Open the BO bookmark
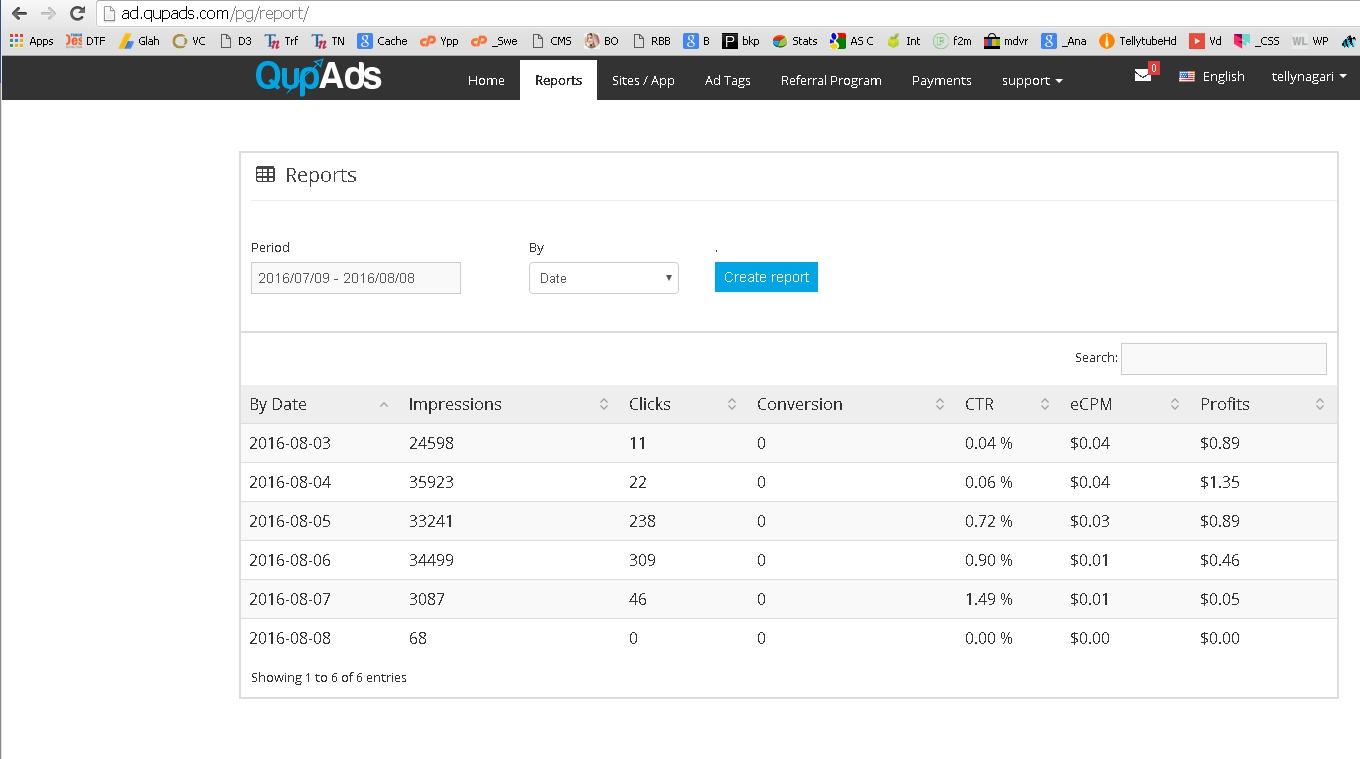1360x759 pixels. 602,41
